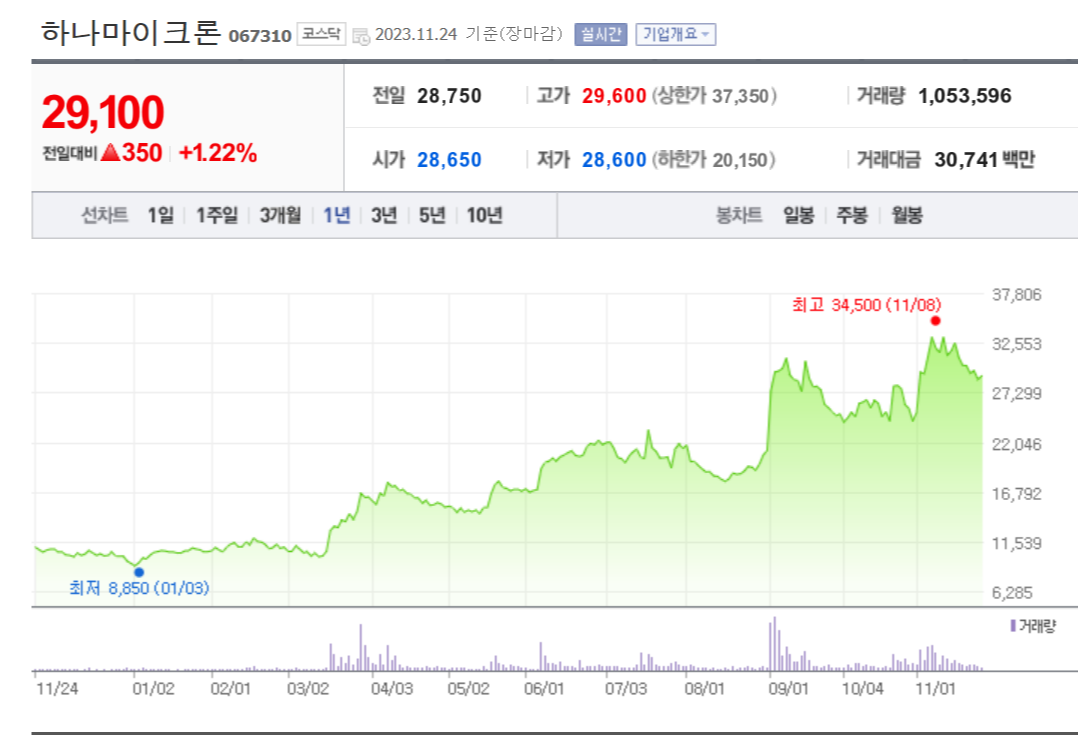Click the 하한가 20,150 text

coord(714,160)
